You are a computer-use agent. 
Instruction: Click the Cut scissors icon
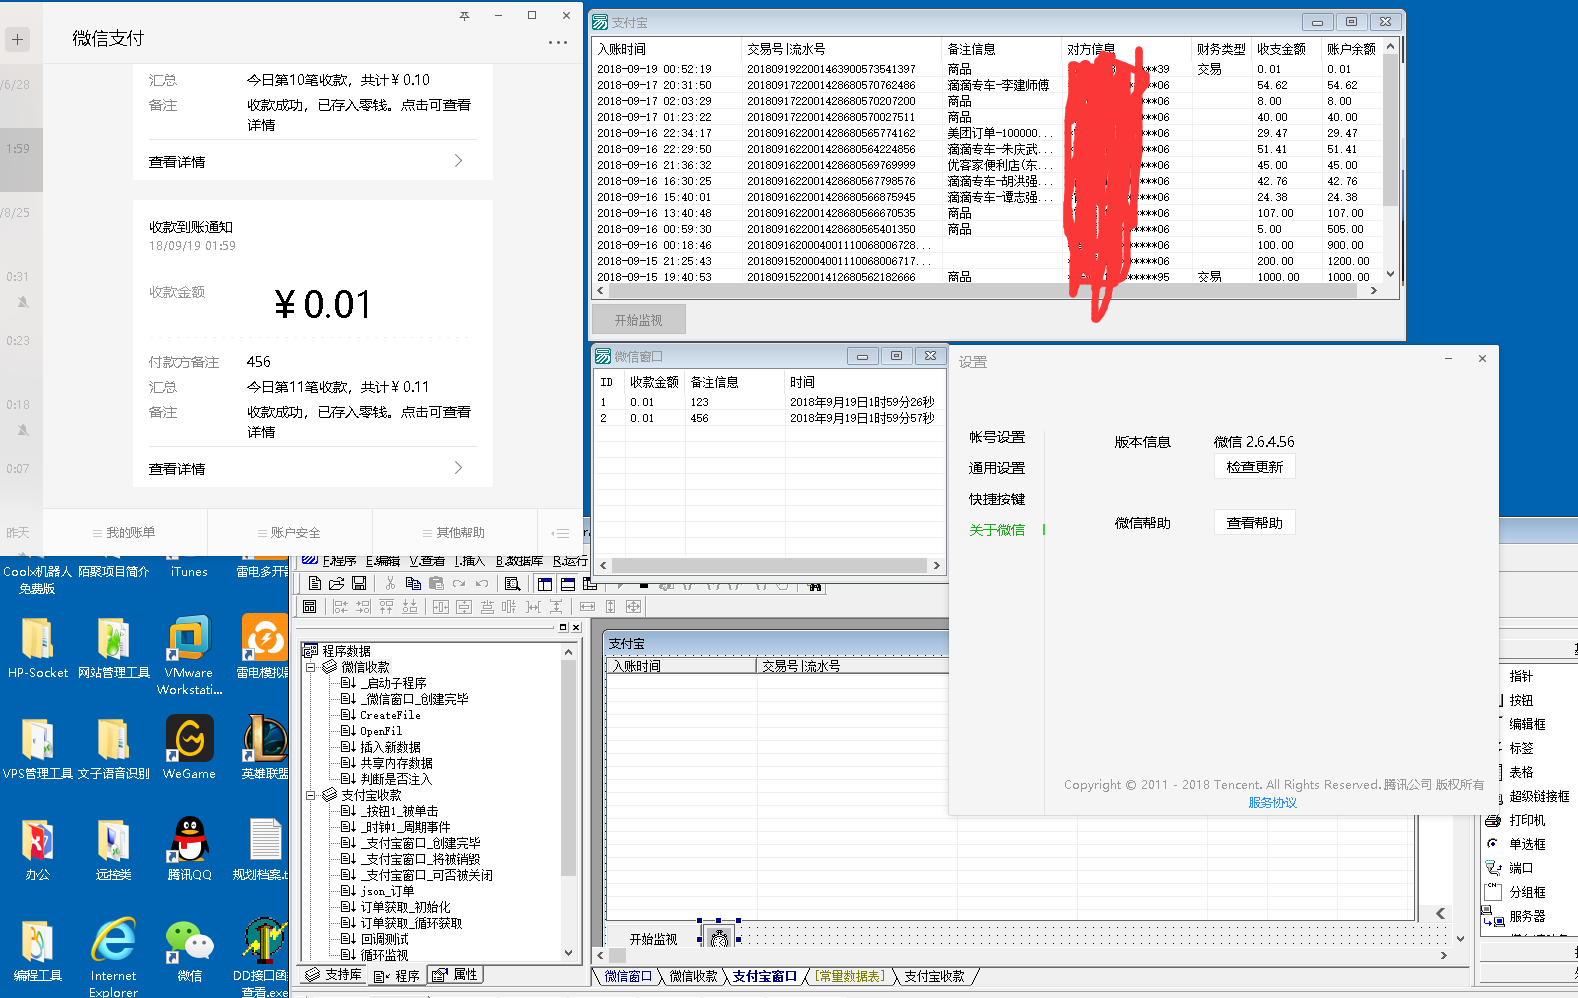[x=390, y=583]
